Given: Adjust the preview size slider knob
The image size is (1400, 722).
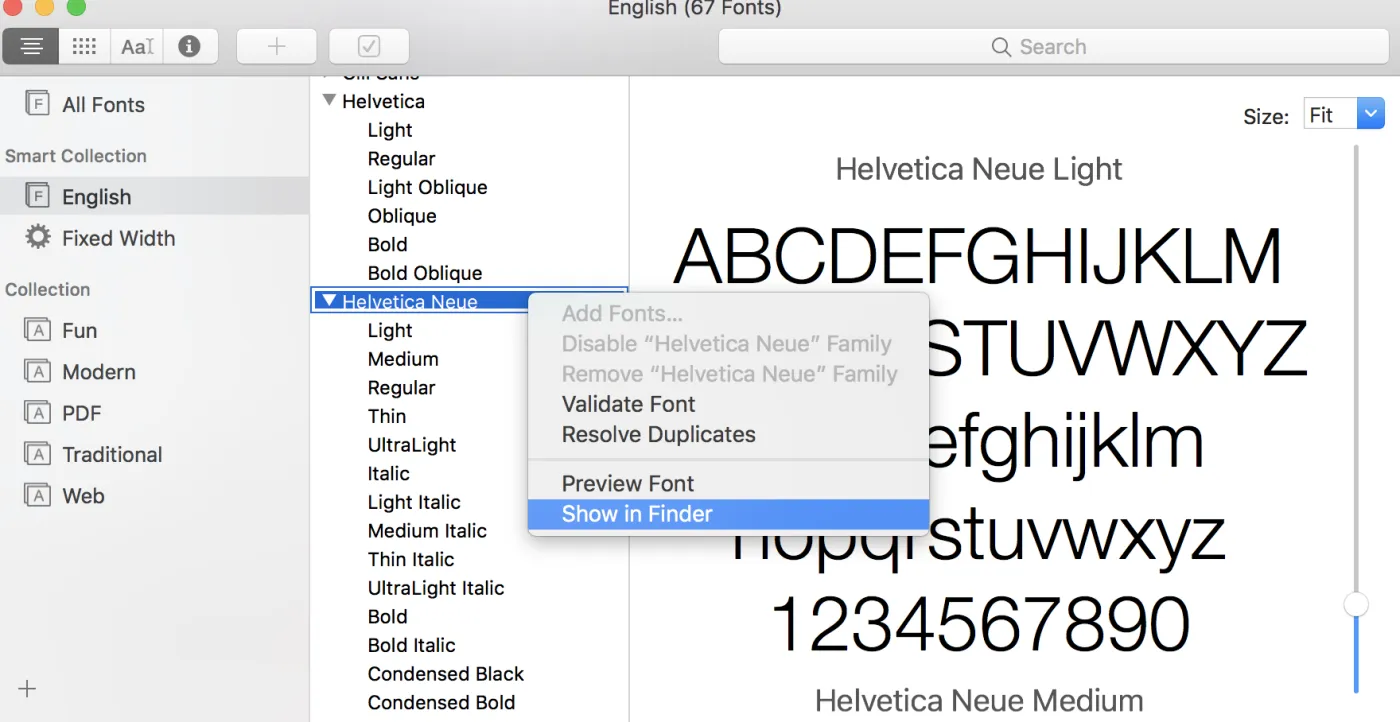Looking at the screenshot, I should [1356, 604].
